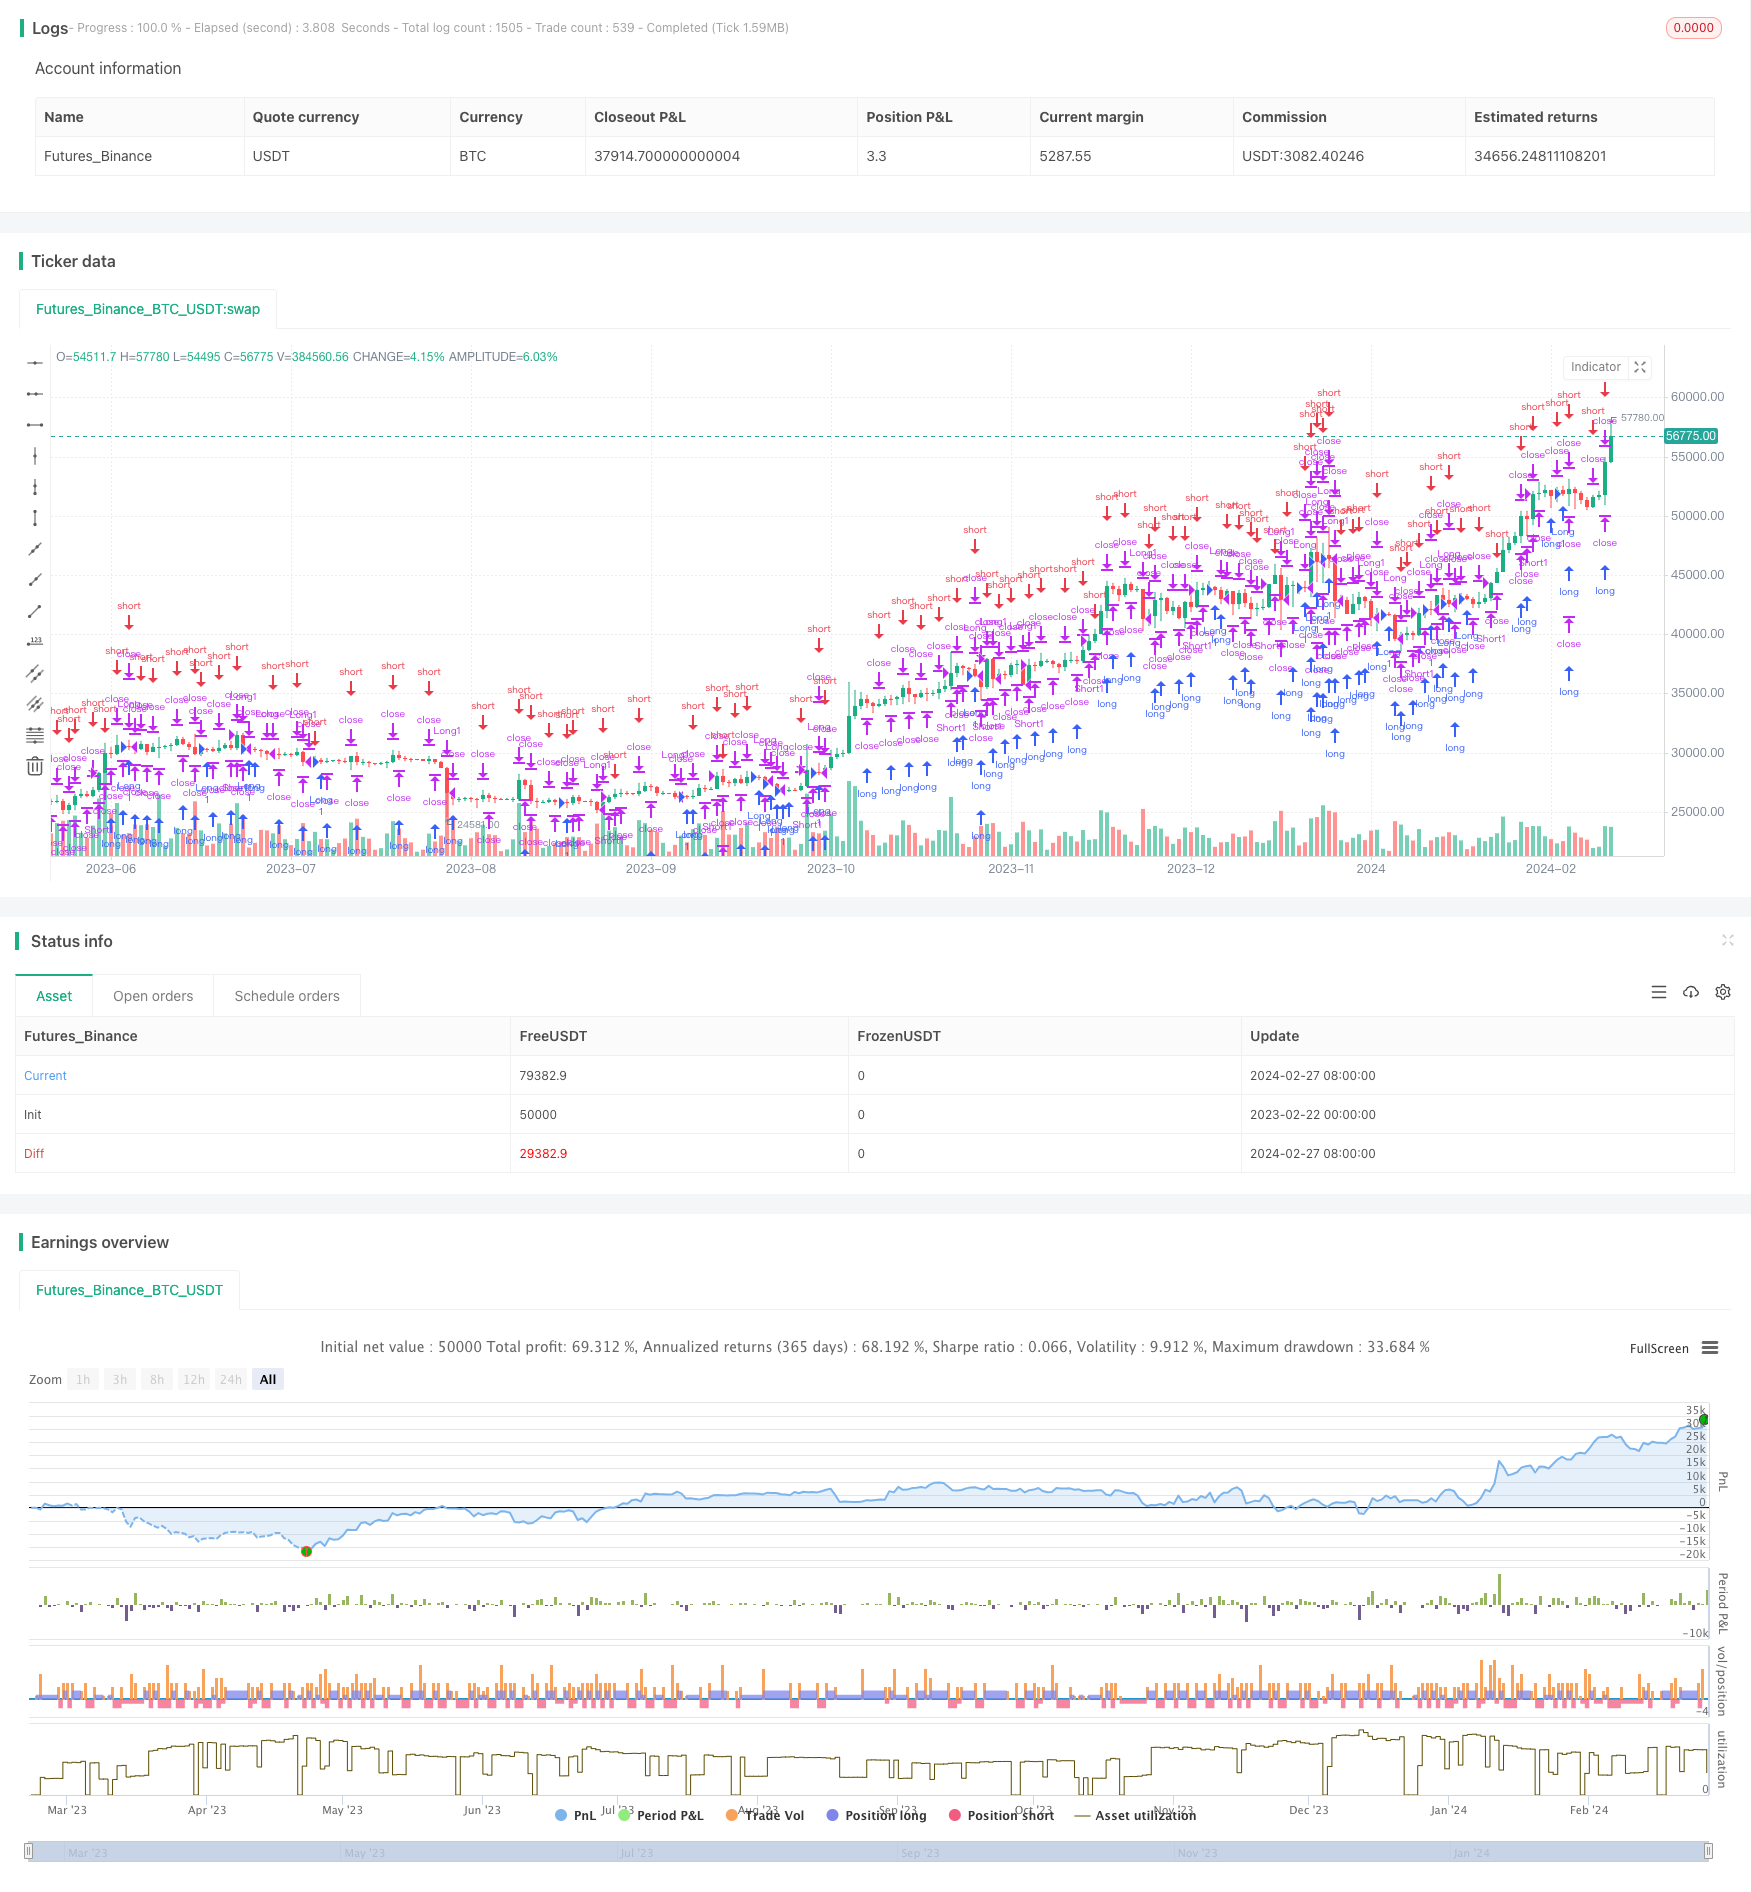Download status data via the cloud icon

1691,992
